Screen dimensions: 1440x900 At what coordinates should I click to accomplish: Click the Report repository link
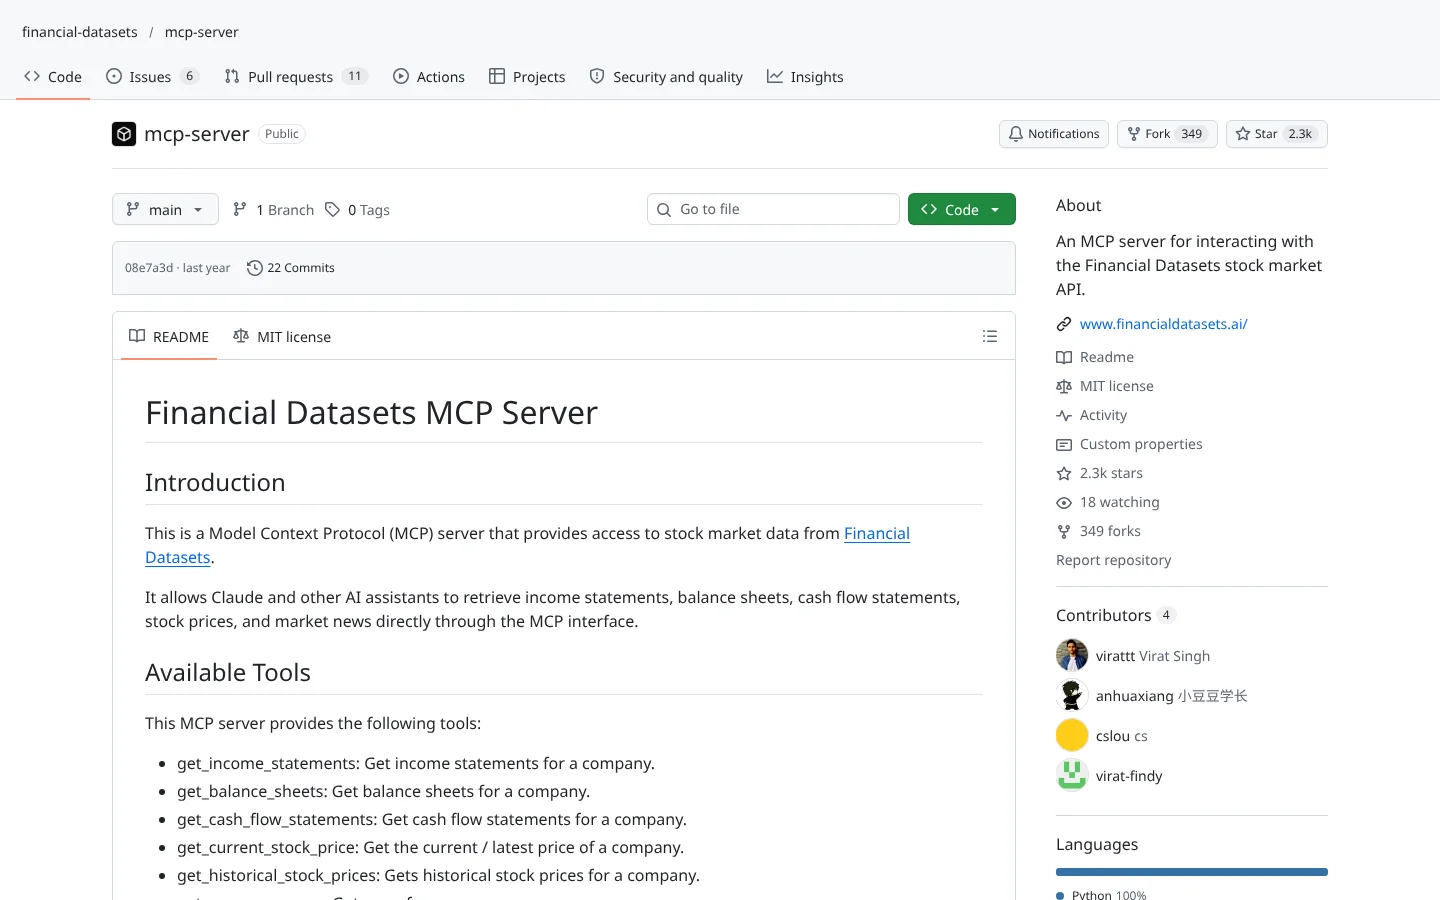tap(1113, 560)
